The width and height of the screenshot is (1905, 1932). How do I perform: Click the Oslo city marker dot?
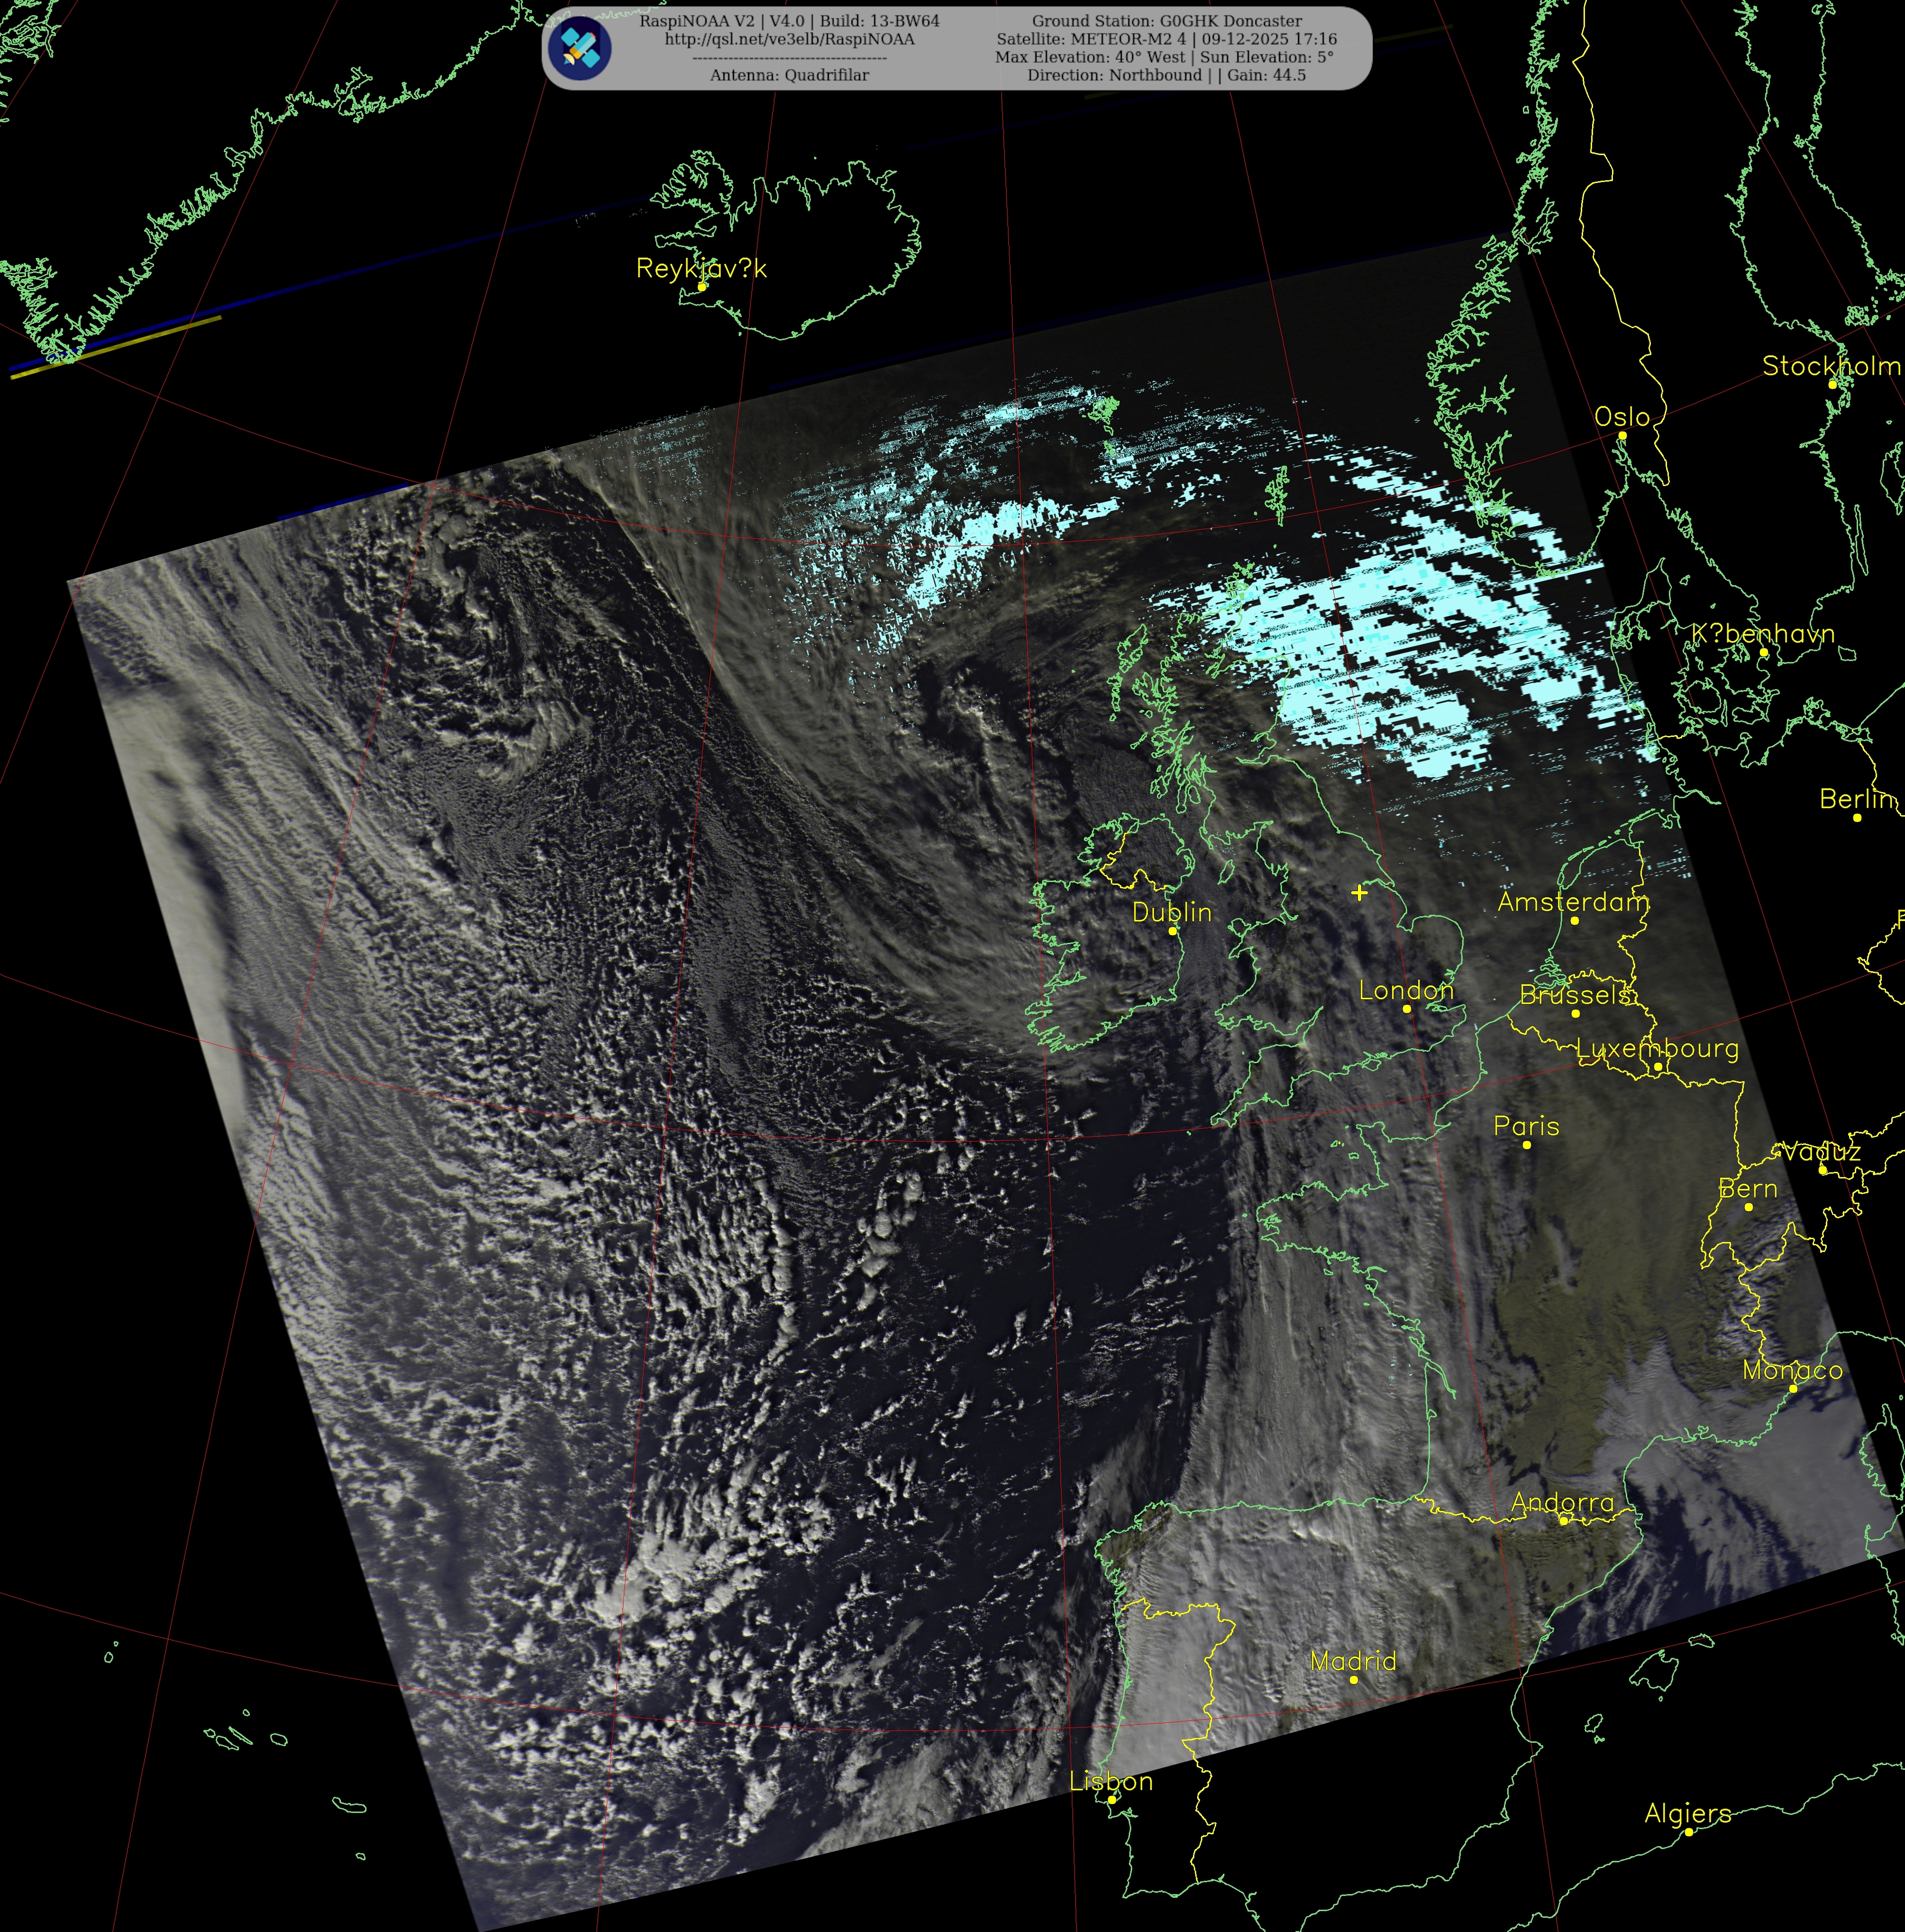tap(1622, 435)
